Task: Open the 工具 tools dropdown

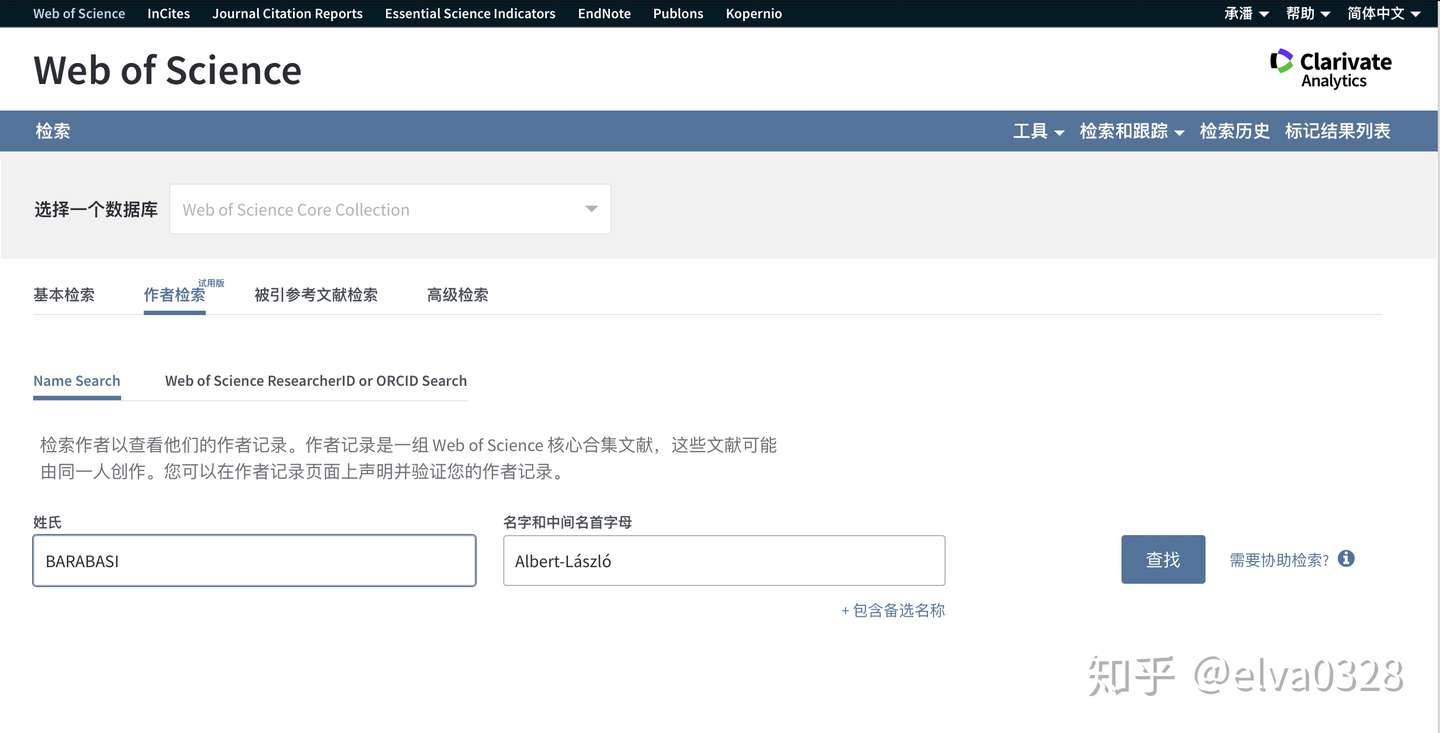Action: (1037, 130)
